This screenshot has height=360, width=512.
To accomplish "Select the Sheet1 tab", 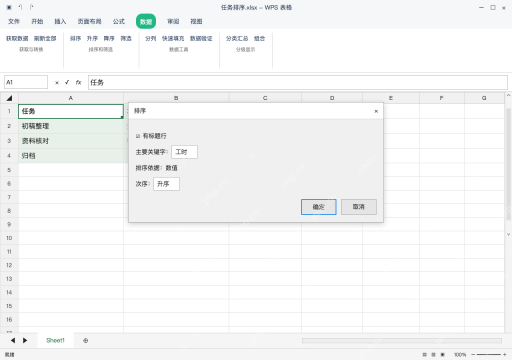I will [55, 340].
